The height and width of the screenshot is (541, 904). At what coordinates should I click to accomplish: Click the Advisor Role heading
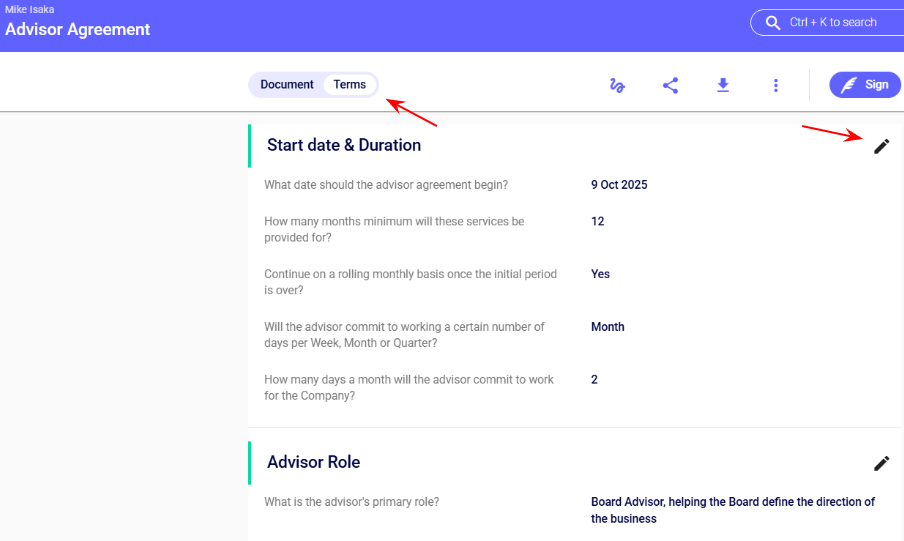click(x=313, y=462)
